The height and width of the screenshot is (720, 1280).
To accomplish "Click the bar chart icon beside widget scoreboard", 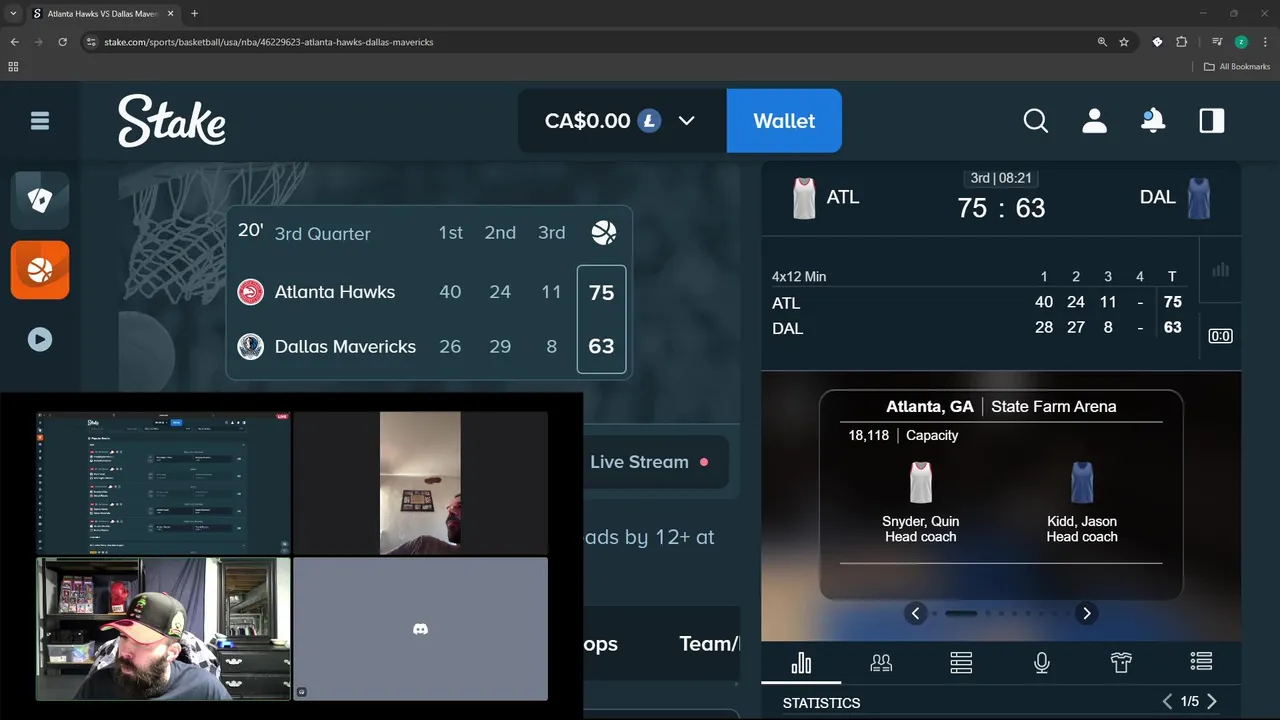I will pos(1220,270).
